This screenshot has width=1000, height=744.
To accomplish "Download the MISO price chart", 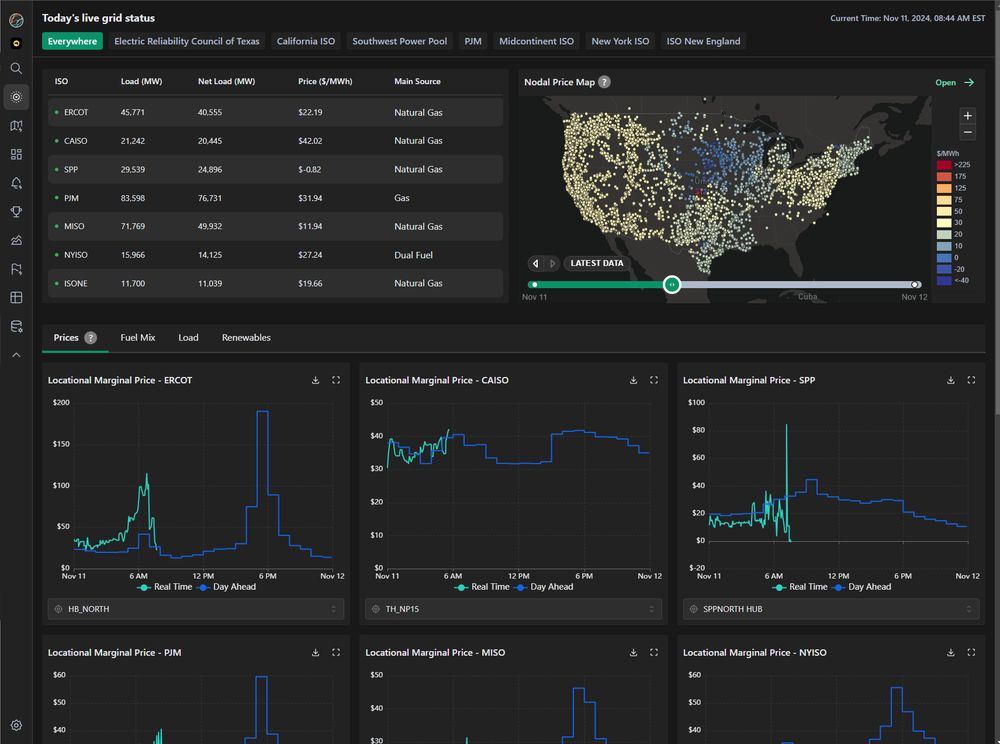I will click(x=633, y=652).
